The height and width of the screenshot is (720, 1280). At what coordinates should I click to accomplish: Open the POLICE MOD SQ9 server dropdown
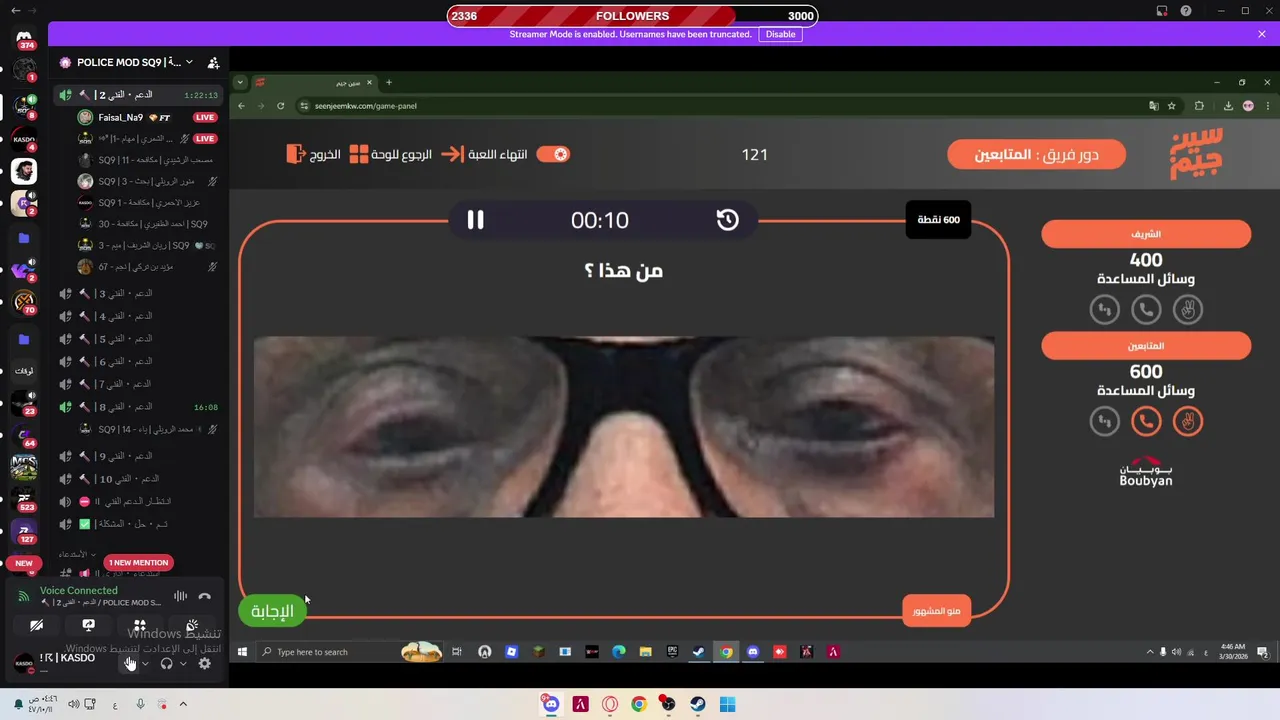coord(189,62)
